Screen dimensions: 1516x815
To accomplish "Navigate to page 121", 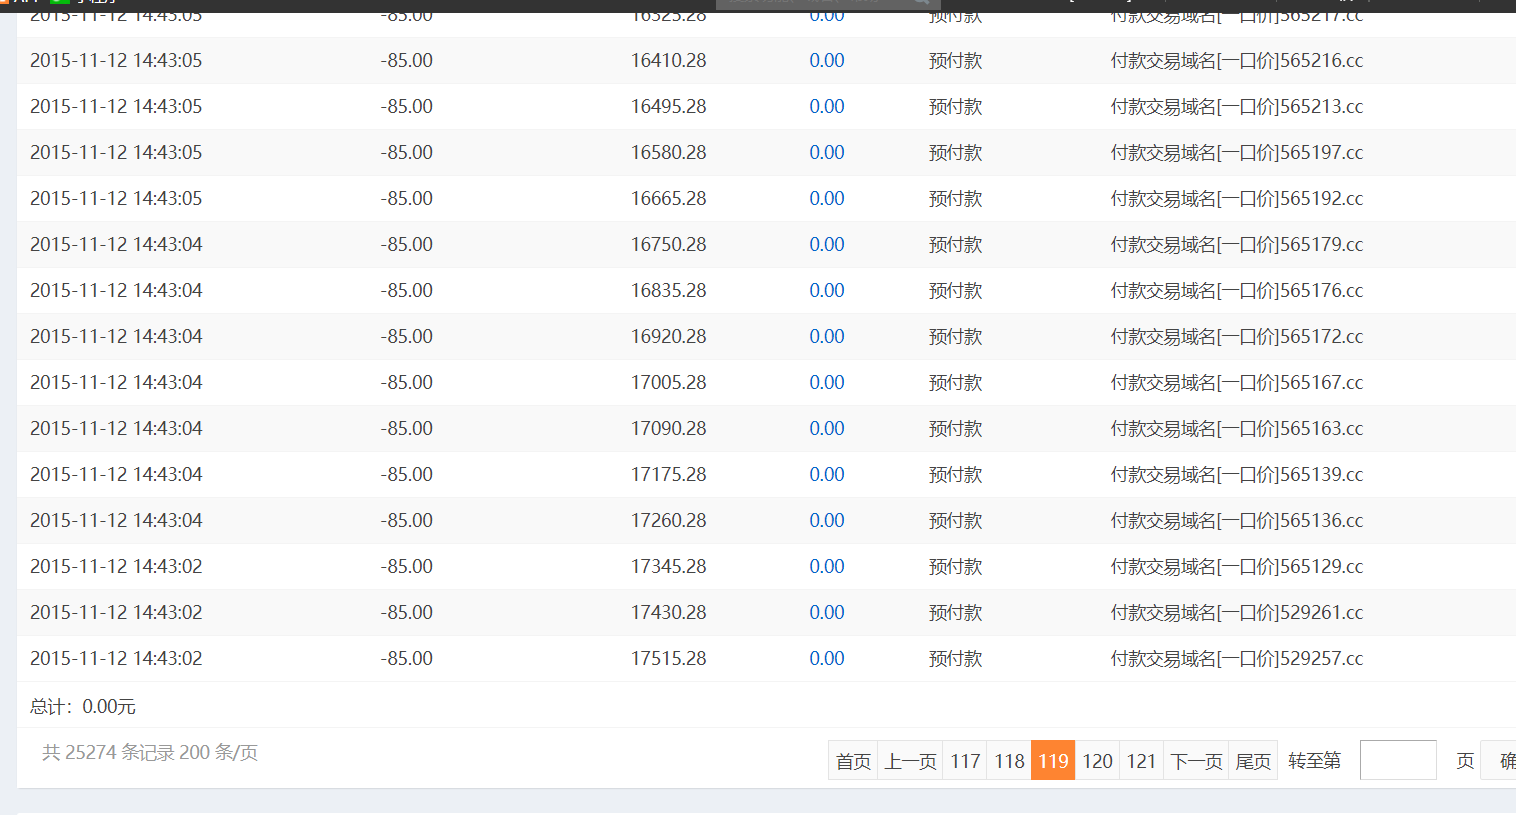I will 1141,761.
